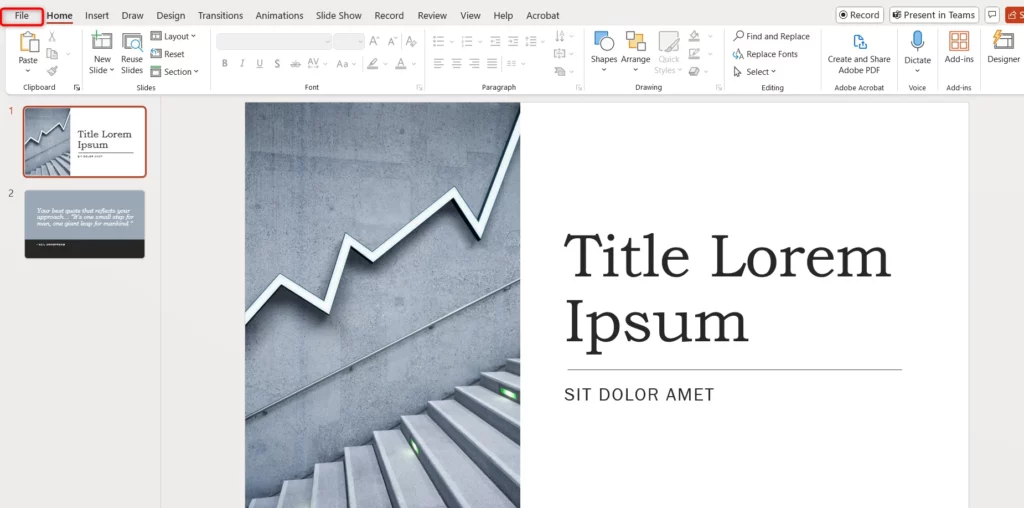
Task: Open the comments pane icon
Action: [x=992, y=15]
